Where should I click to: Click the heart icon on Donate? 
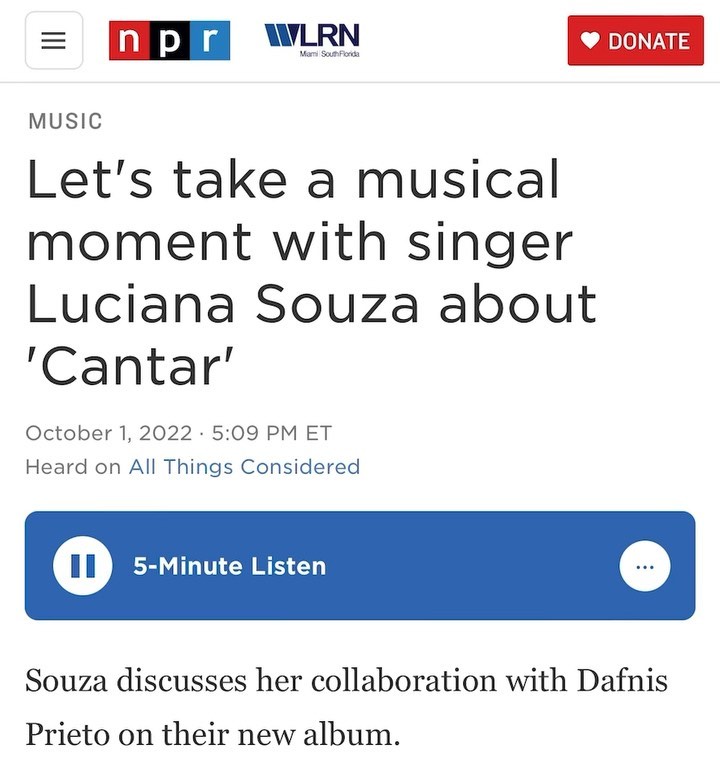[590, 41]
